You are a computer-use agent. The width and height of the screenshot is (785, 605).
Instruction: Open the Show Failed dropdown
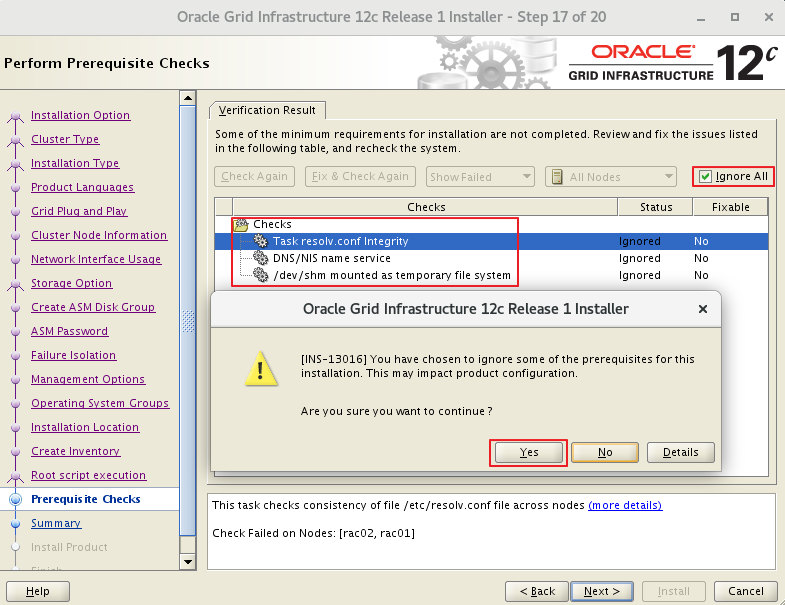[x=480, y=177]
